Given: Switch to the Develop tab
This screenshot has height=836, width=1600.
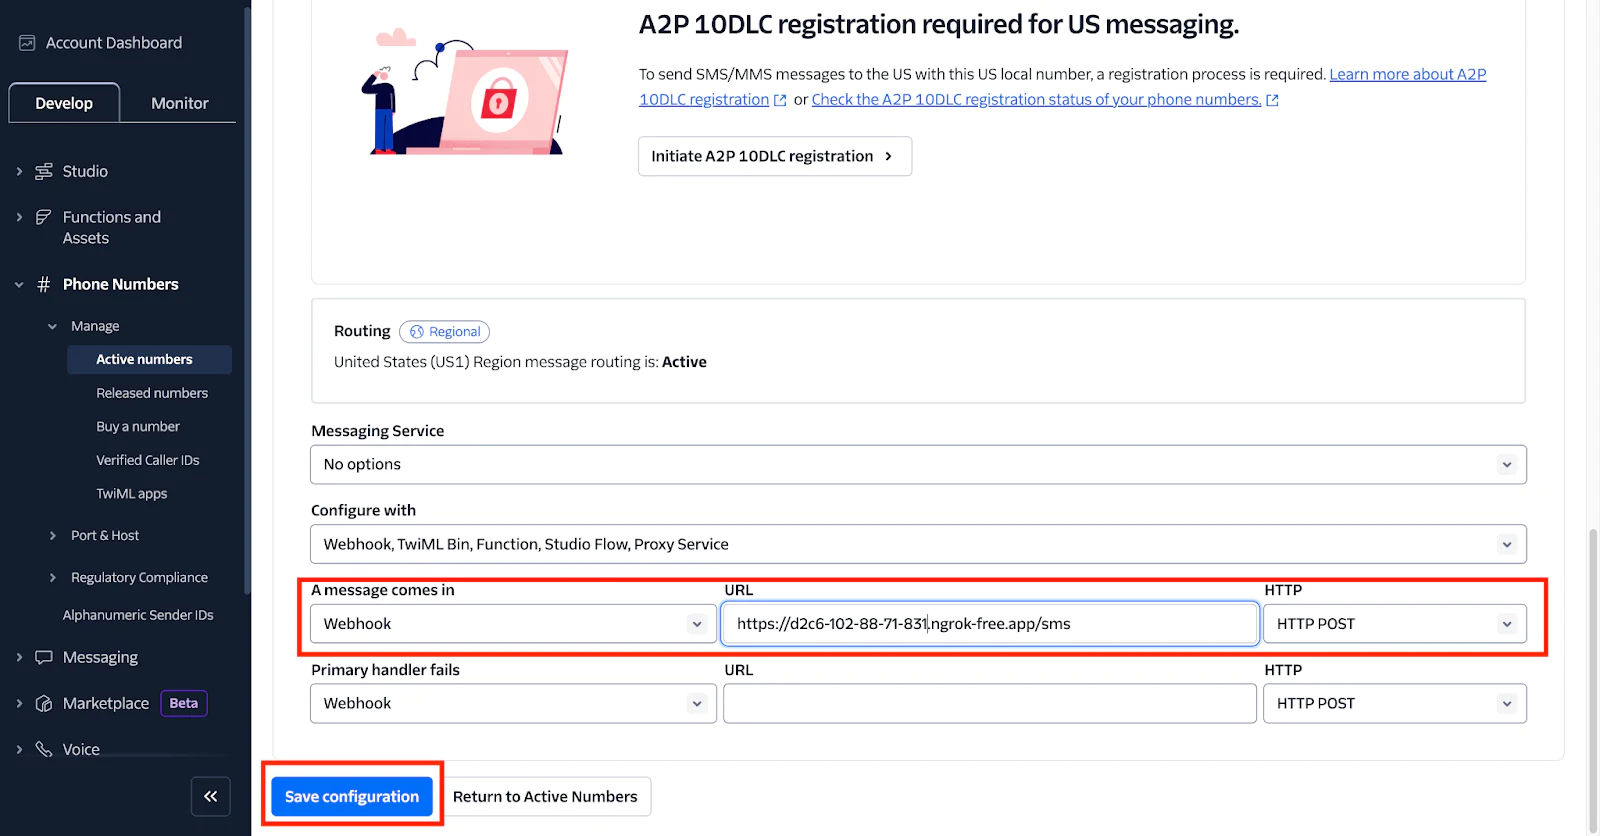Looking at the screenshot, I should 64,103.
